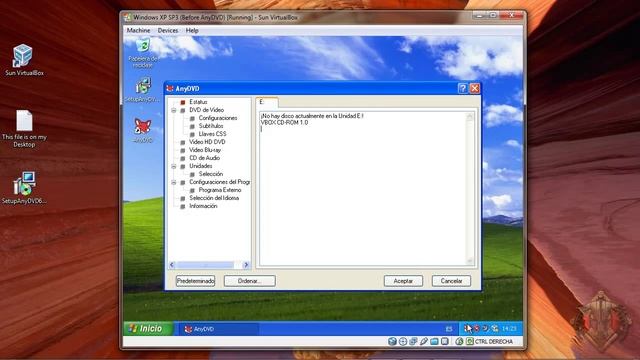Select the Llaves CSS tree entry
Image resolution: width=640 pixels, height=360 pixels.
pyautogui.click(x=212, y=134)
